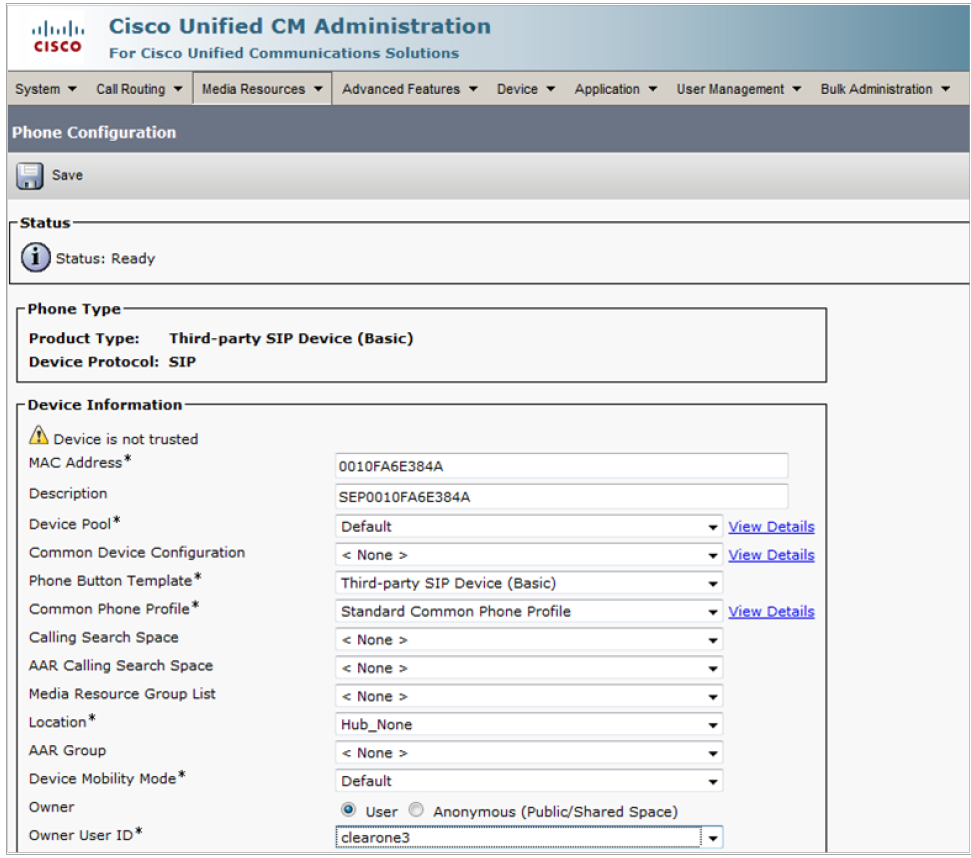Click the Phone Type section heading
This screenshot has width=971, height=858.
[74, 310]
